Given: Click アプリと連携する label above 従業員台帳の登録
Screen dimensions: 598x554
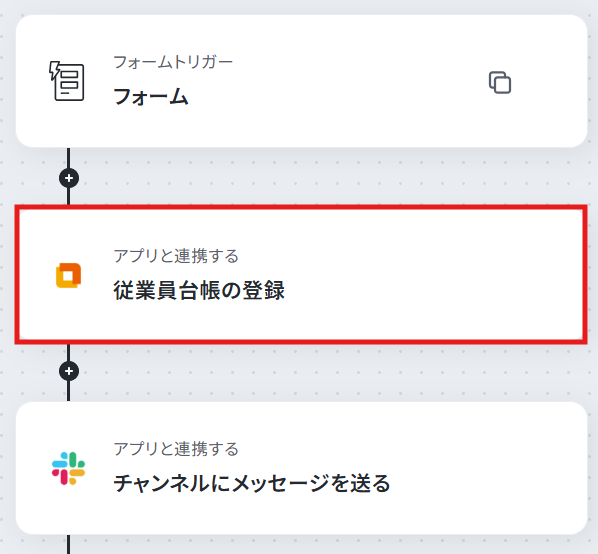Looking at the screenshot, I should pos(176,255).
